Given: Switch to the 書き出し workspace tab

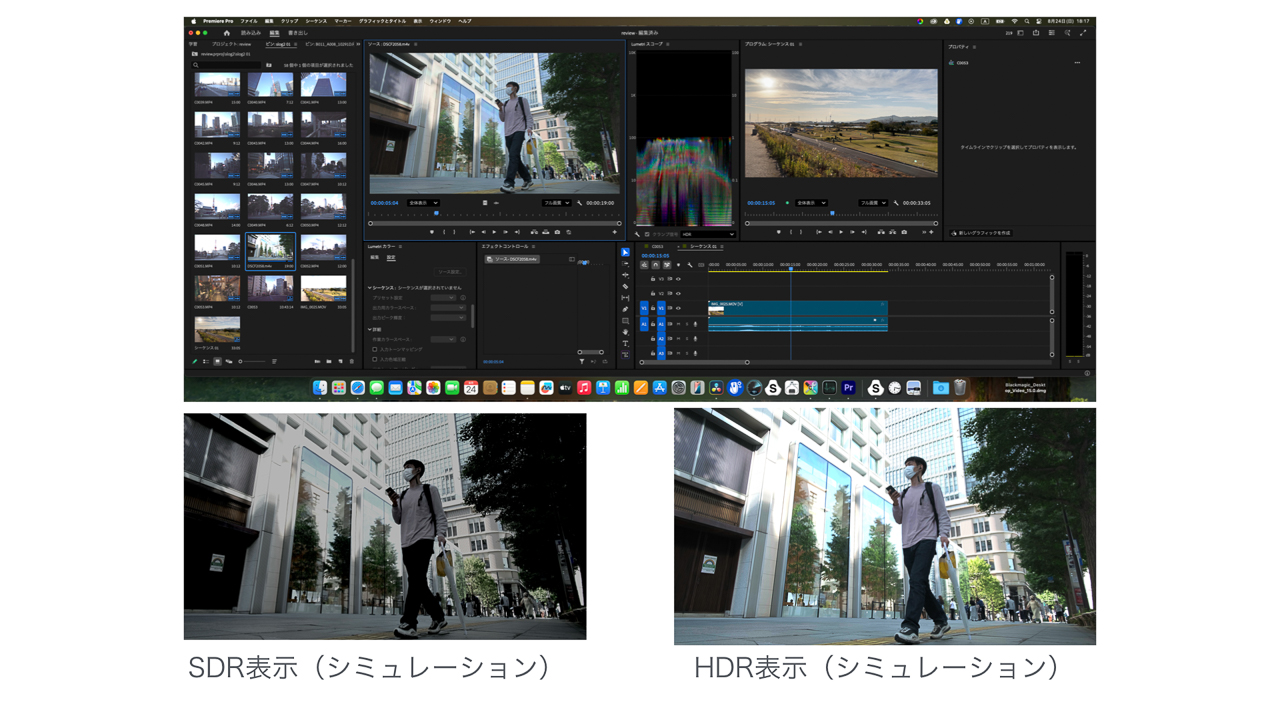Looking at the screenshot, I should coord(298,33).
